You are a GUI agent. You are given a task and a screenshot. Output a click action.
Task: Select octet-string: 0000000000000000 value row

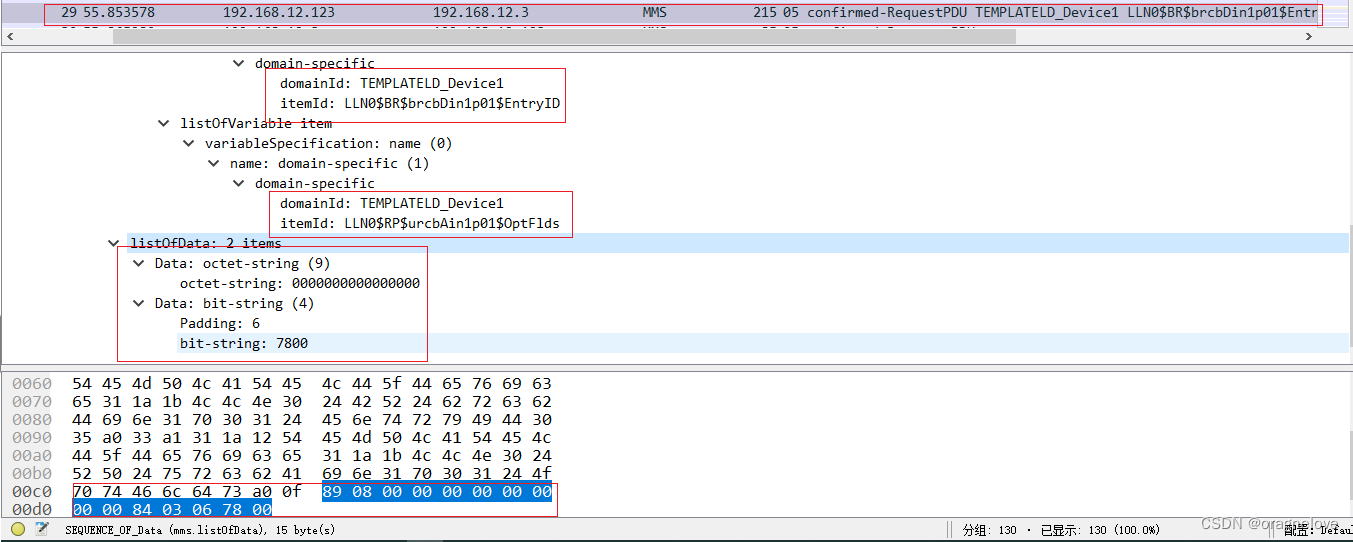(x=300, y=283)
